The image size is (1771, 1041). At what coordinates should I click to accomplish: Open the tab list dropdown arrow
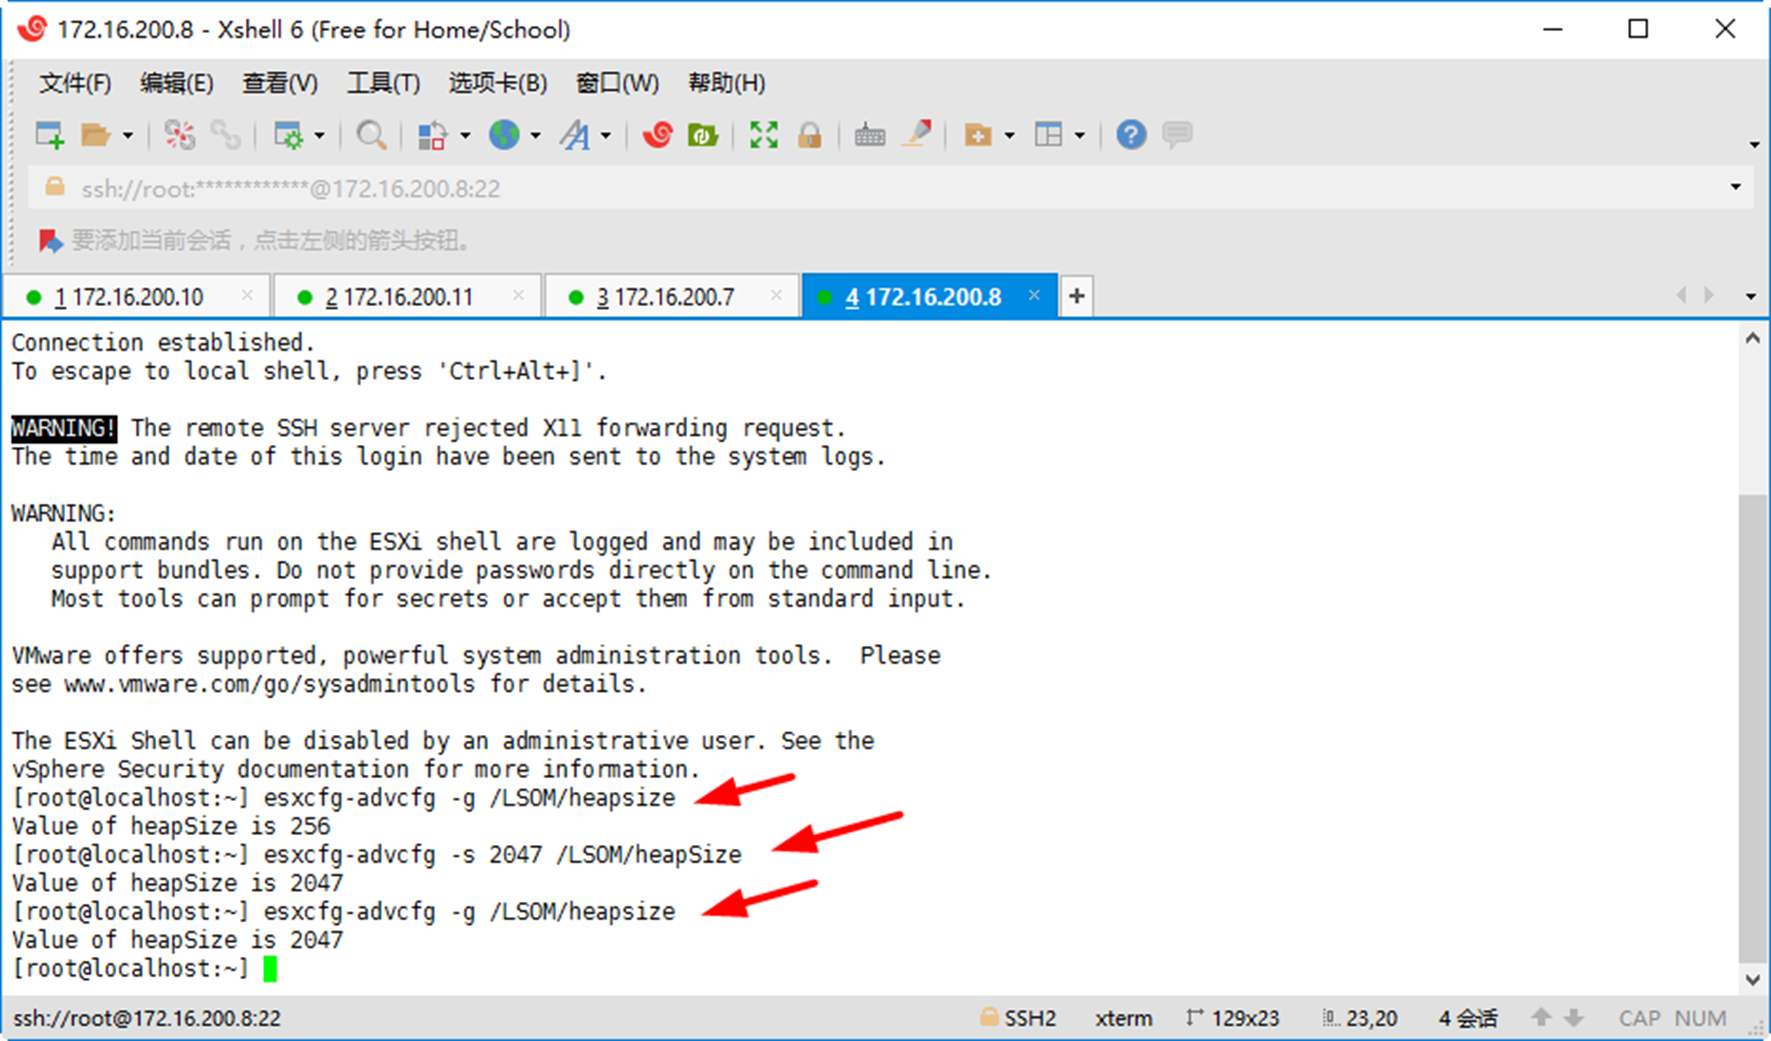point(1750,296)
